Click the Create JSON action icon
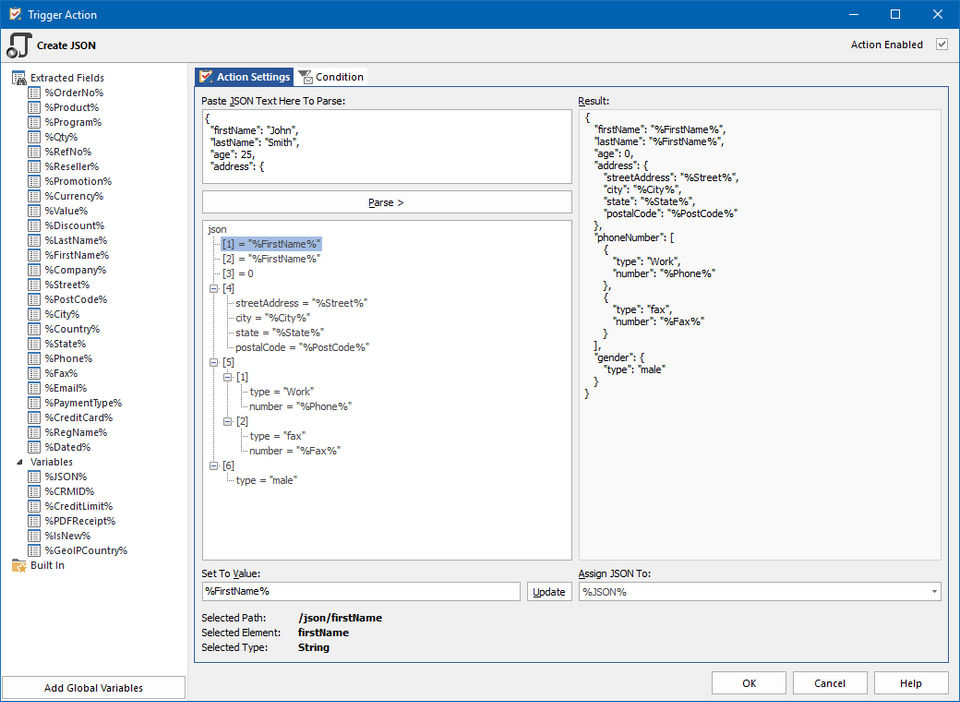The image size is (960, 702). [19, 45]
